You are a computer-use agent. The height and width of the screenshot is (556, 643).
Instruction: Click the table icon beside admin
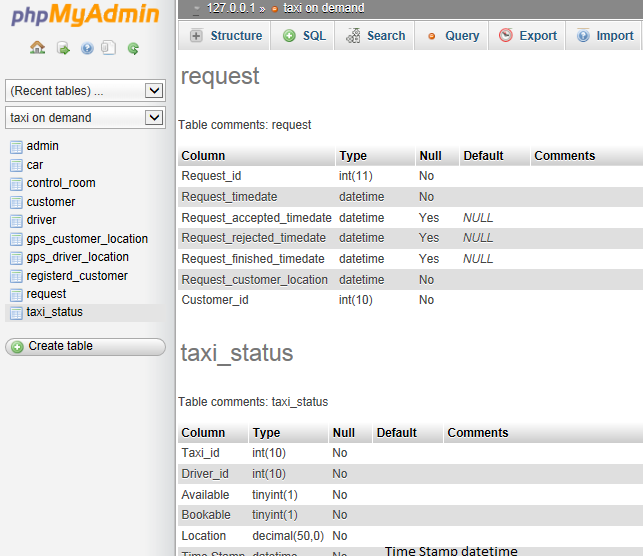[16, 147]
